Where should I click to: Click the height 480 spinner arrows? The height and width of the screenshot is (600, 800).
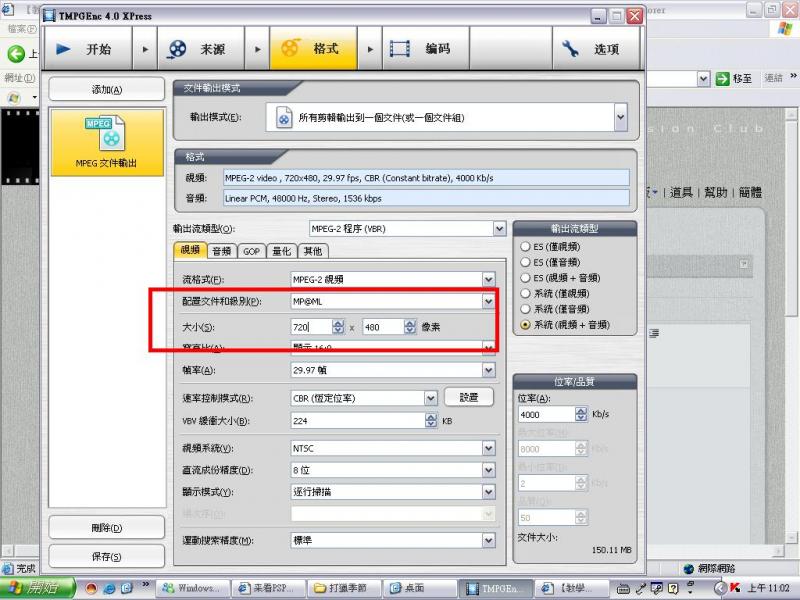point(410,327)
